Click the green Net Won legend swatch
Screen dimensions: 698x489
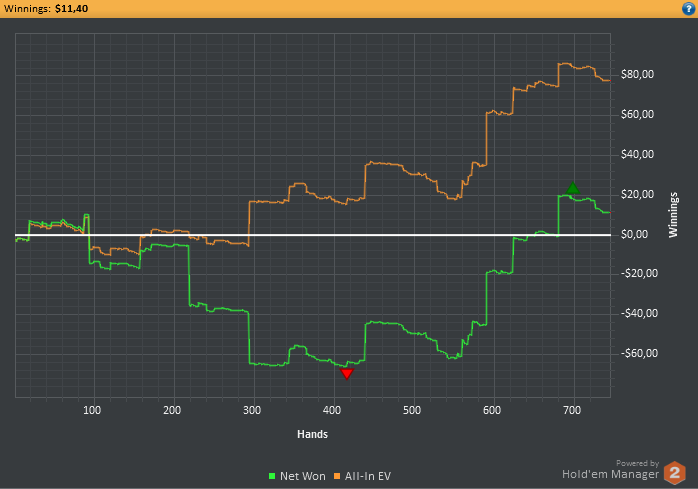pos(272,476)
